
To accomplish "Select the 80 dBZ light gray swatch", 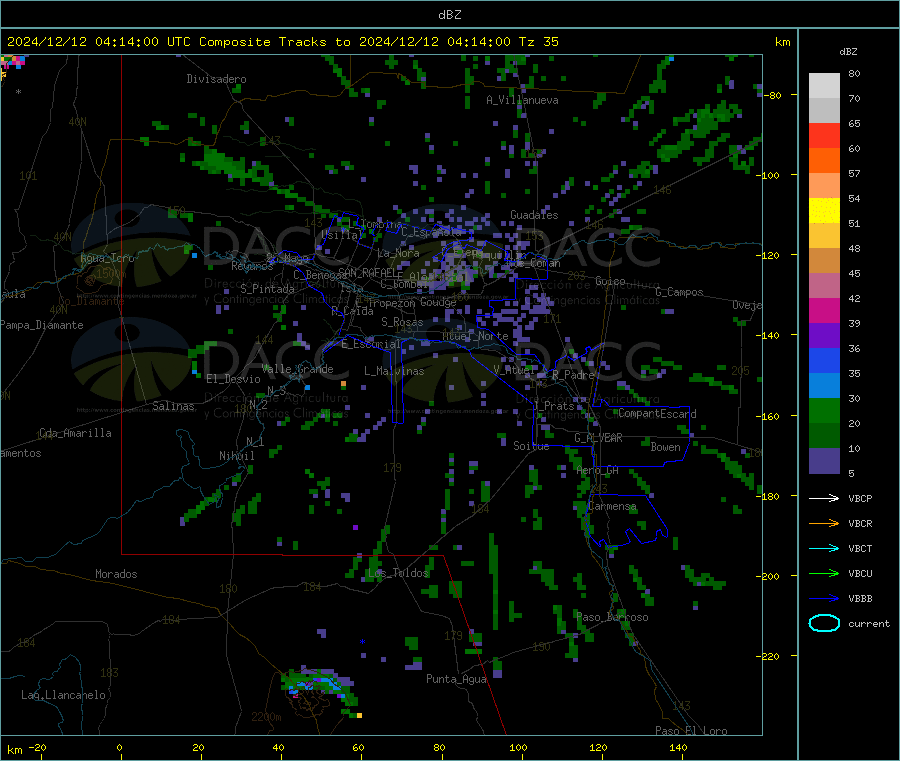I will pos(824,86).
